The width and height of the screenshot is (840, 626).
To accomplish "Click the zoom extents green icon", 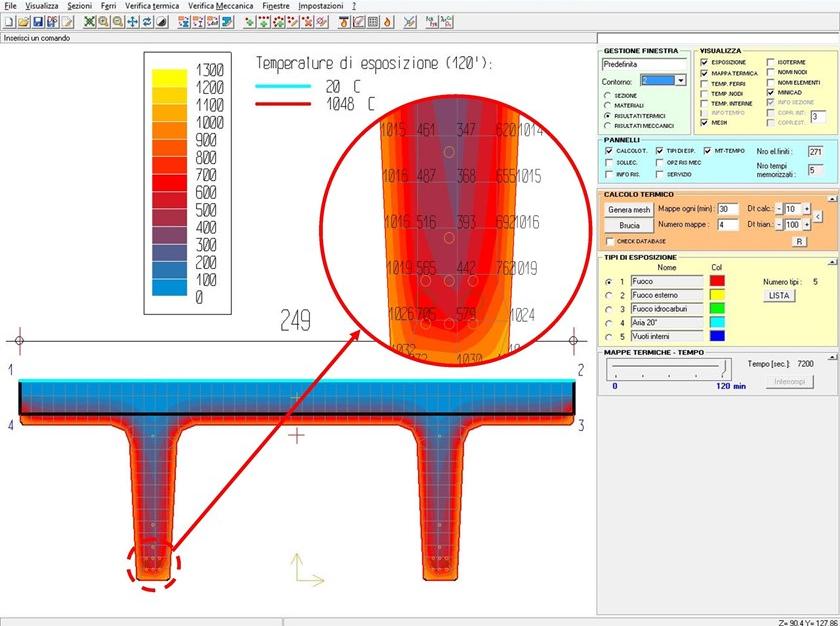I will tap(90, 21).
